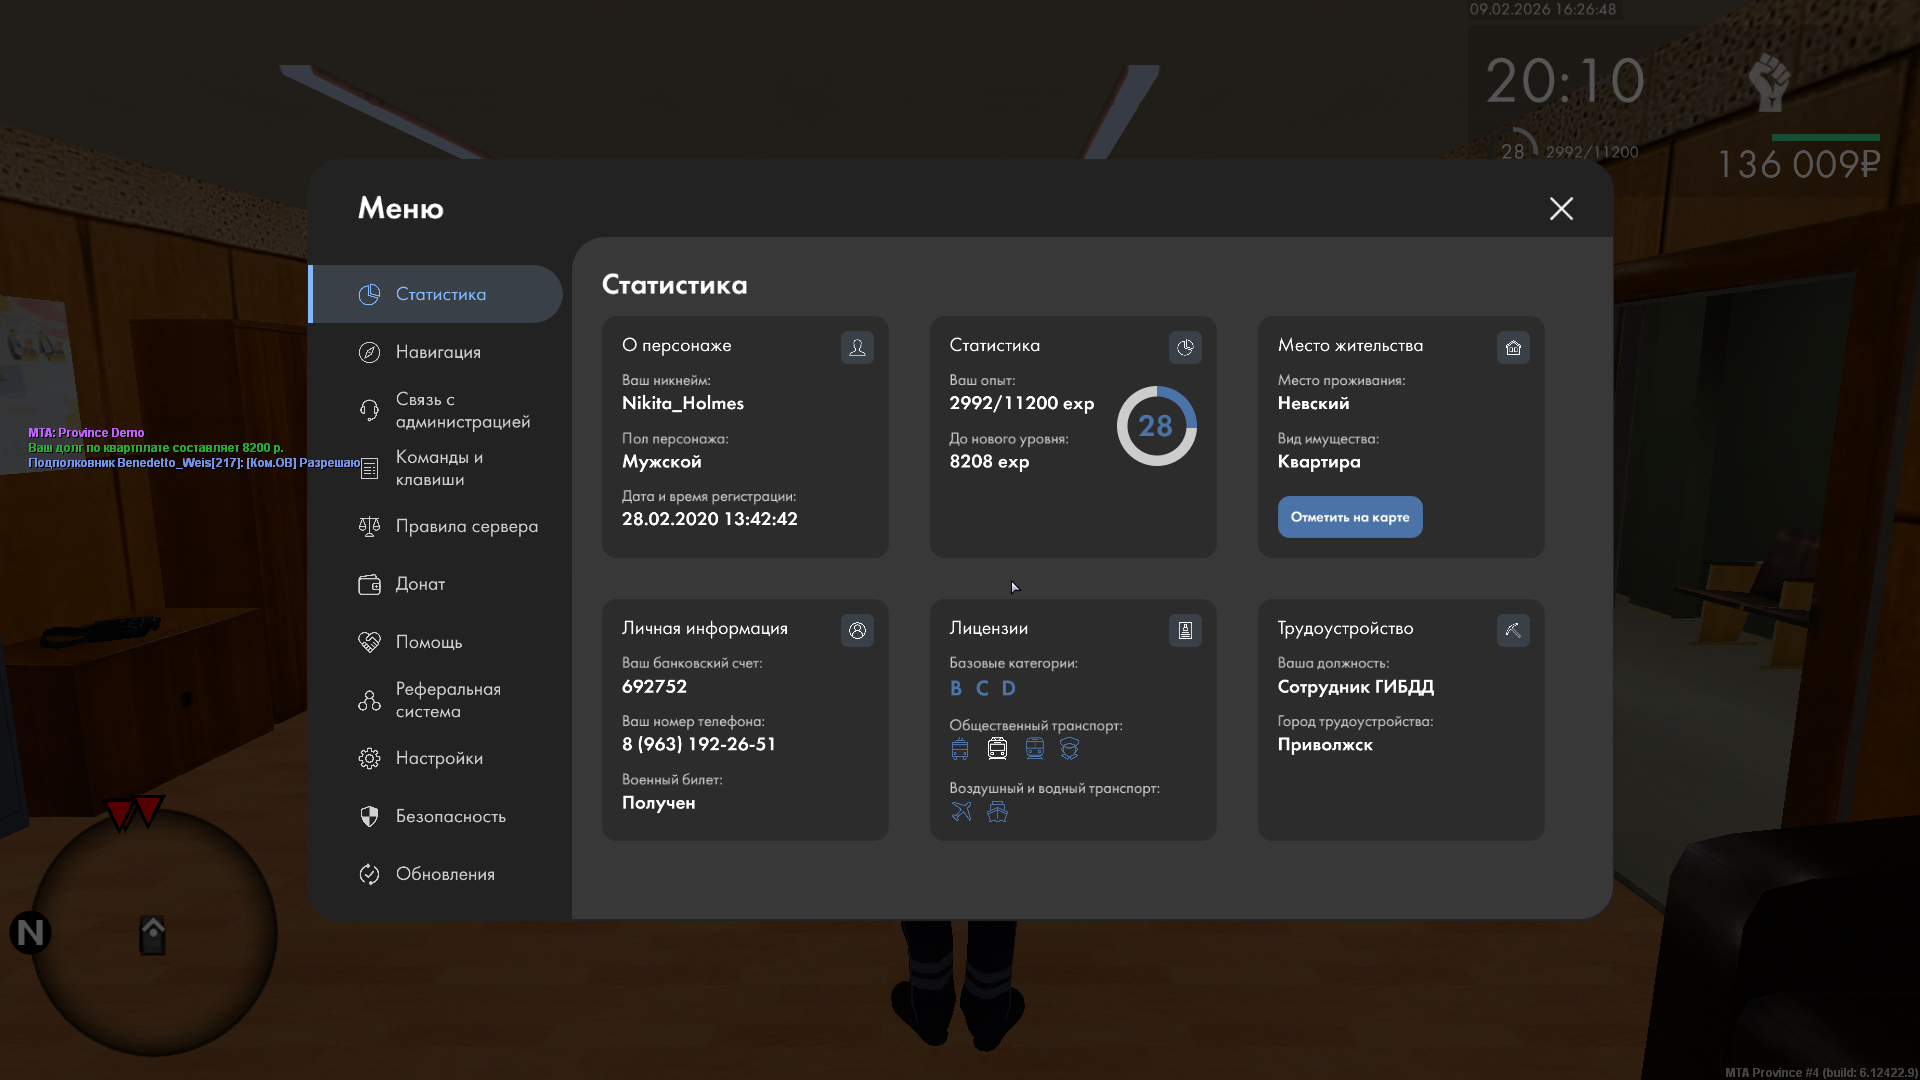The width and height of the screenshot is (1920, 1080).
Task: Click the account icon in Личная информация card
Action: point(857,630)
